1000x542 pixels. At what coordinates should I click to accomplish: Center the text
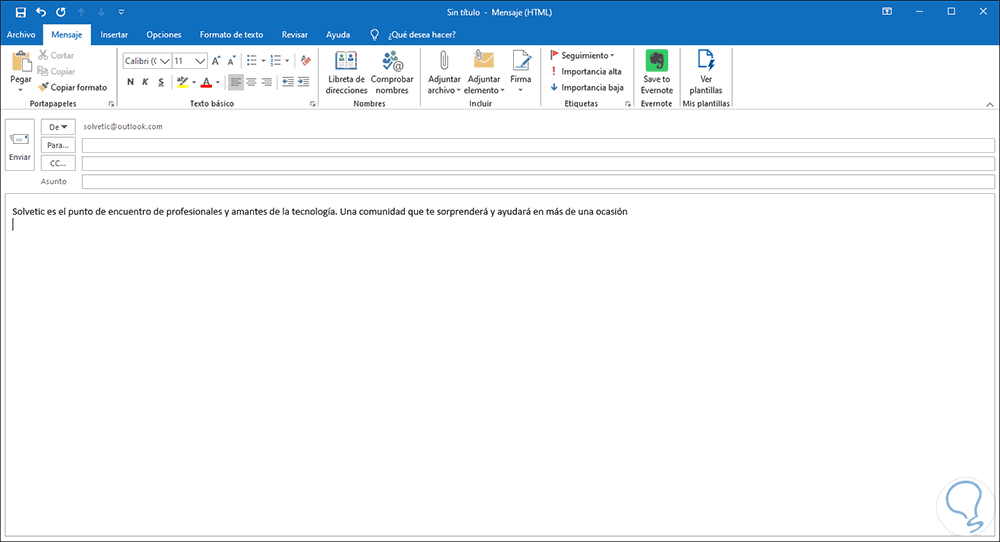click(x=251, y=82)
